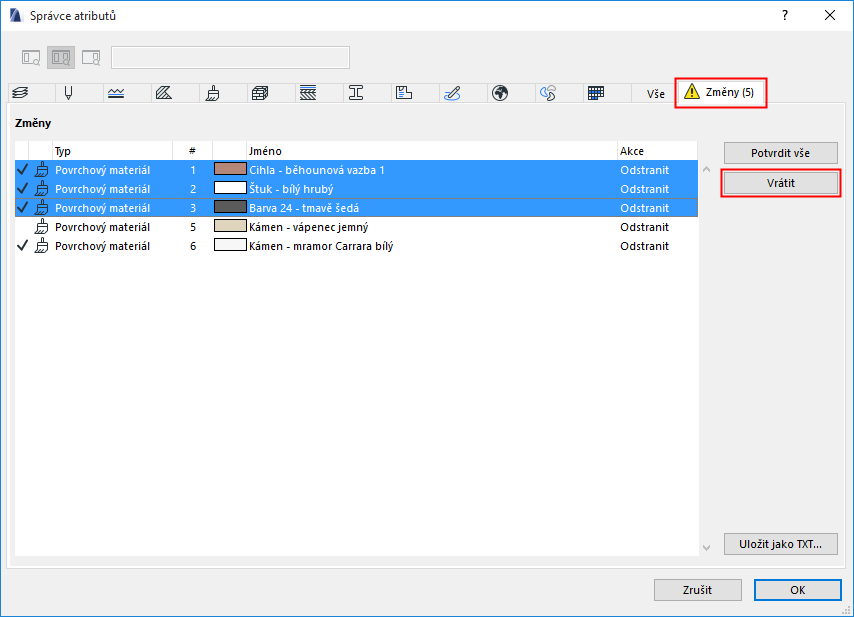Click surface icon in row number 5
This screenshot has height=617, width=854.
click(41, 227)
